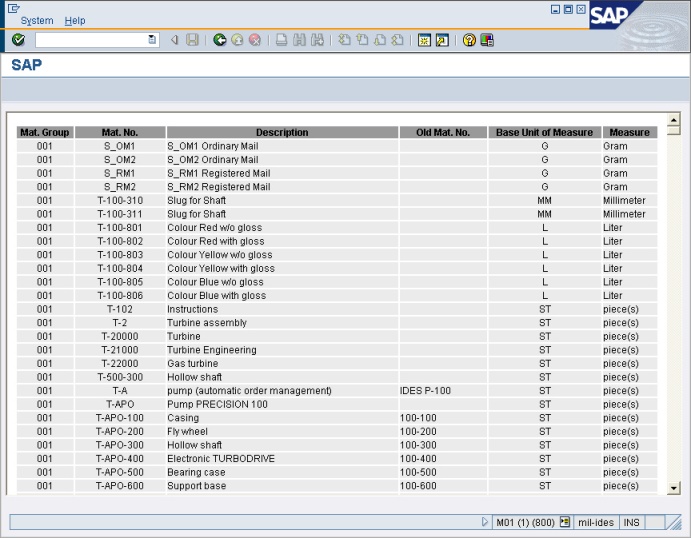Image resolution: width=691 pixels, height=538 pixels.
Task: Select the Turbine assembly row description
Action: click(207, 323)
